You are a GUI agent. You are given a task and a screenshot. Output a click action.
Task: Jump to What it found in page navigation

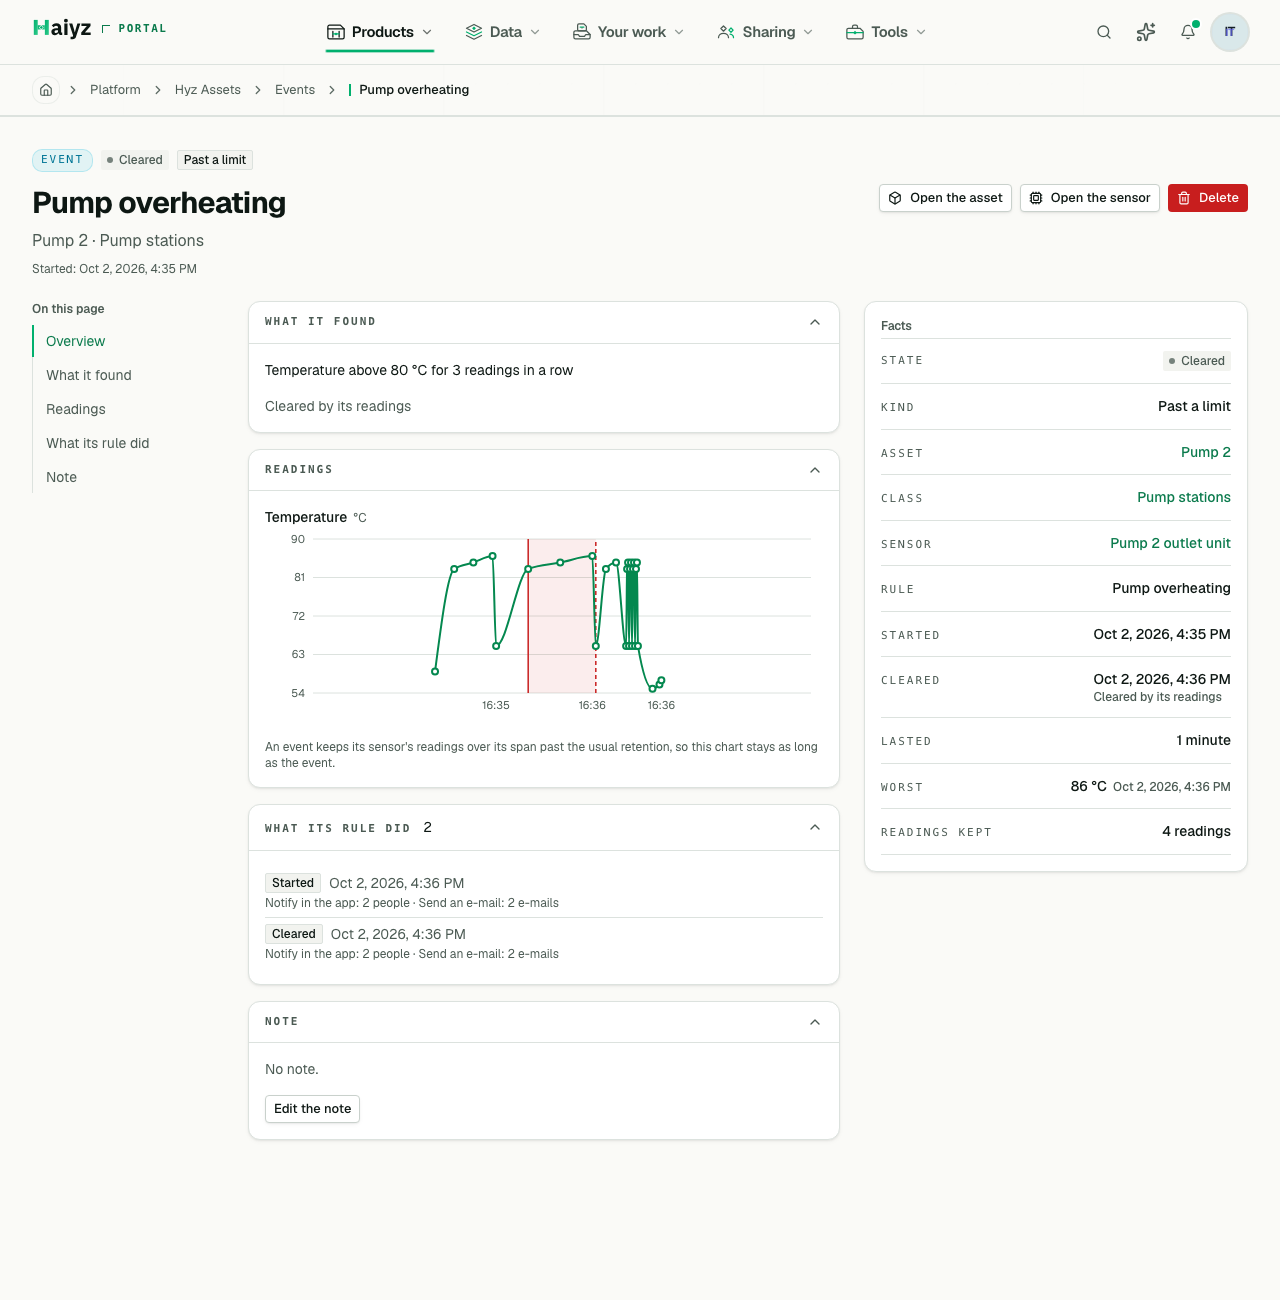(89, 375)
